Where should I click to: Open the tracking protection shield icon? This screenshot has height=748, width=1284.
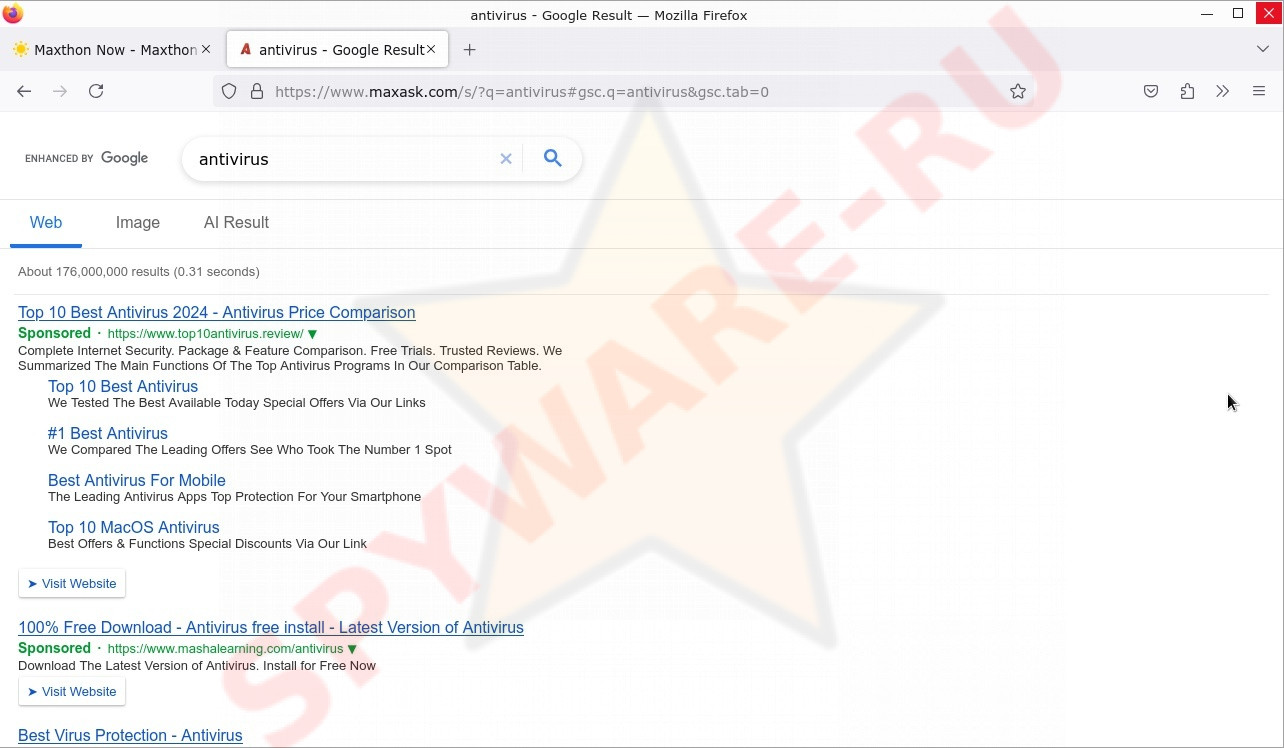[229, 92]
